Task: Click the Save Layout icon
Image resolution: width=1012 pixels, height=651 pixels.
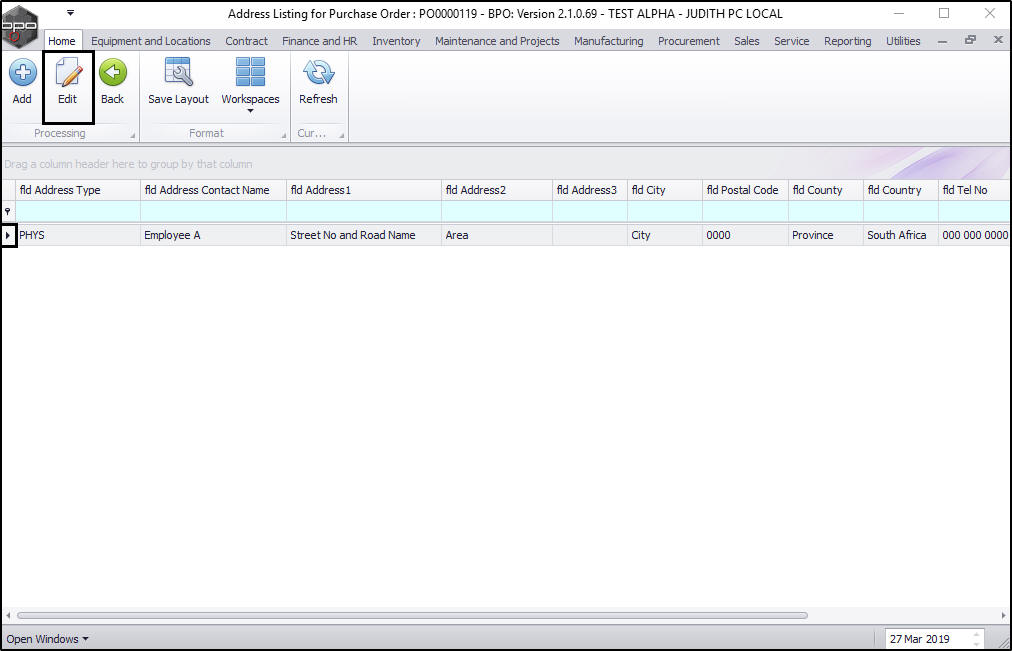Action: click(178, 72)
